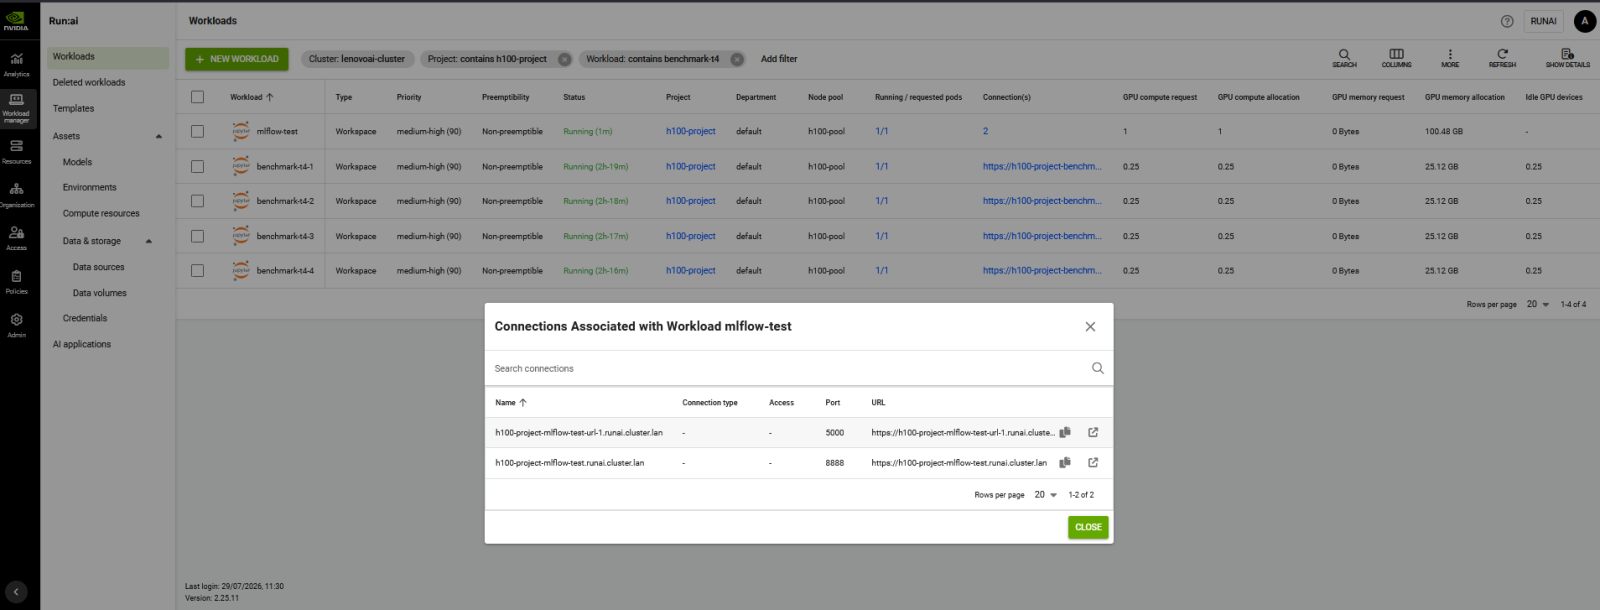Open rows per page dropdown in Connections dialog
The width and height of the screenshot is (1600, 610).
[1046, 495]
